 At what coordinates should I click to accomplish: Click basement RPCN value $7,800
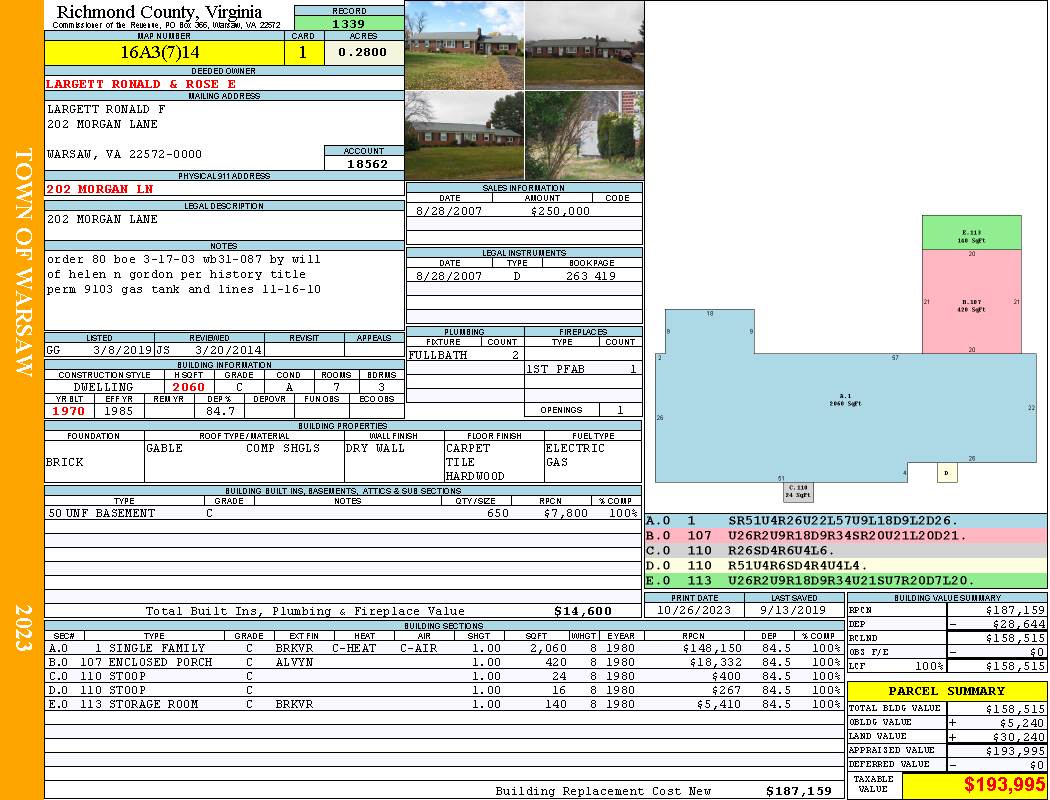[x=566, y=513]
